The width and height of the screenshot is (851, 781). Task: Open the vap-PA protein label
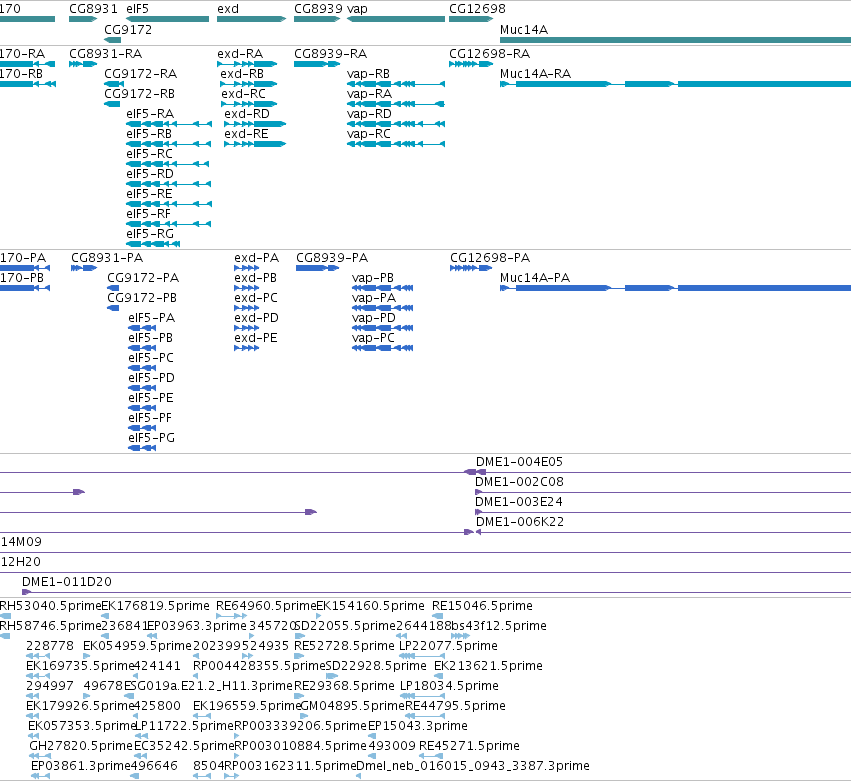[374, 298]
